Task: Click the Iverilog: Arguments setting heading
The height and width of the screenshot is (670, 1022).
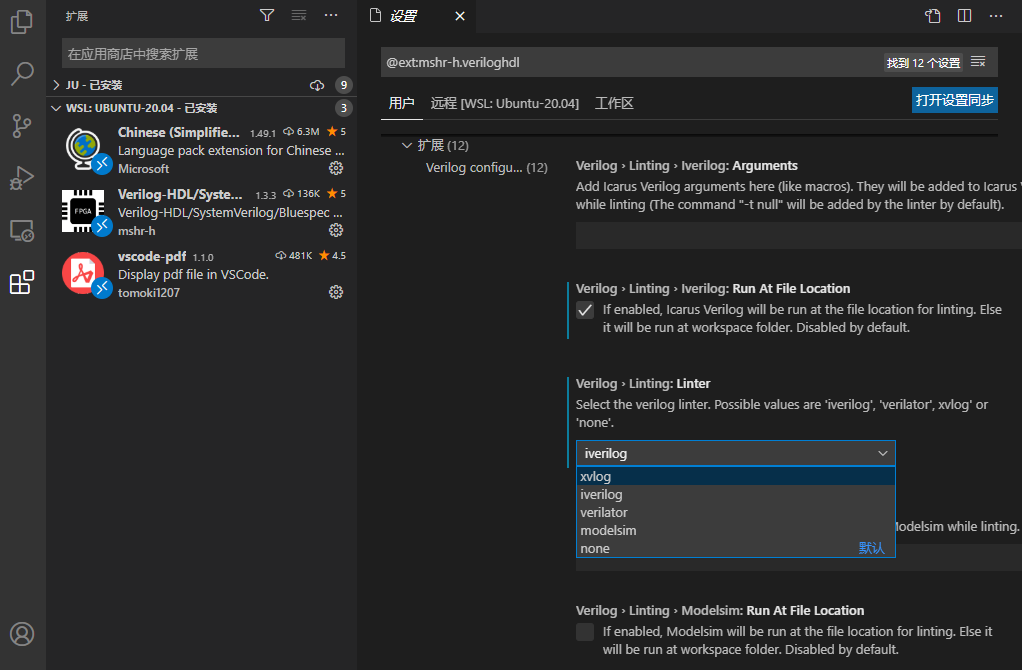Action: click(x=686, y=166)
